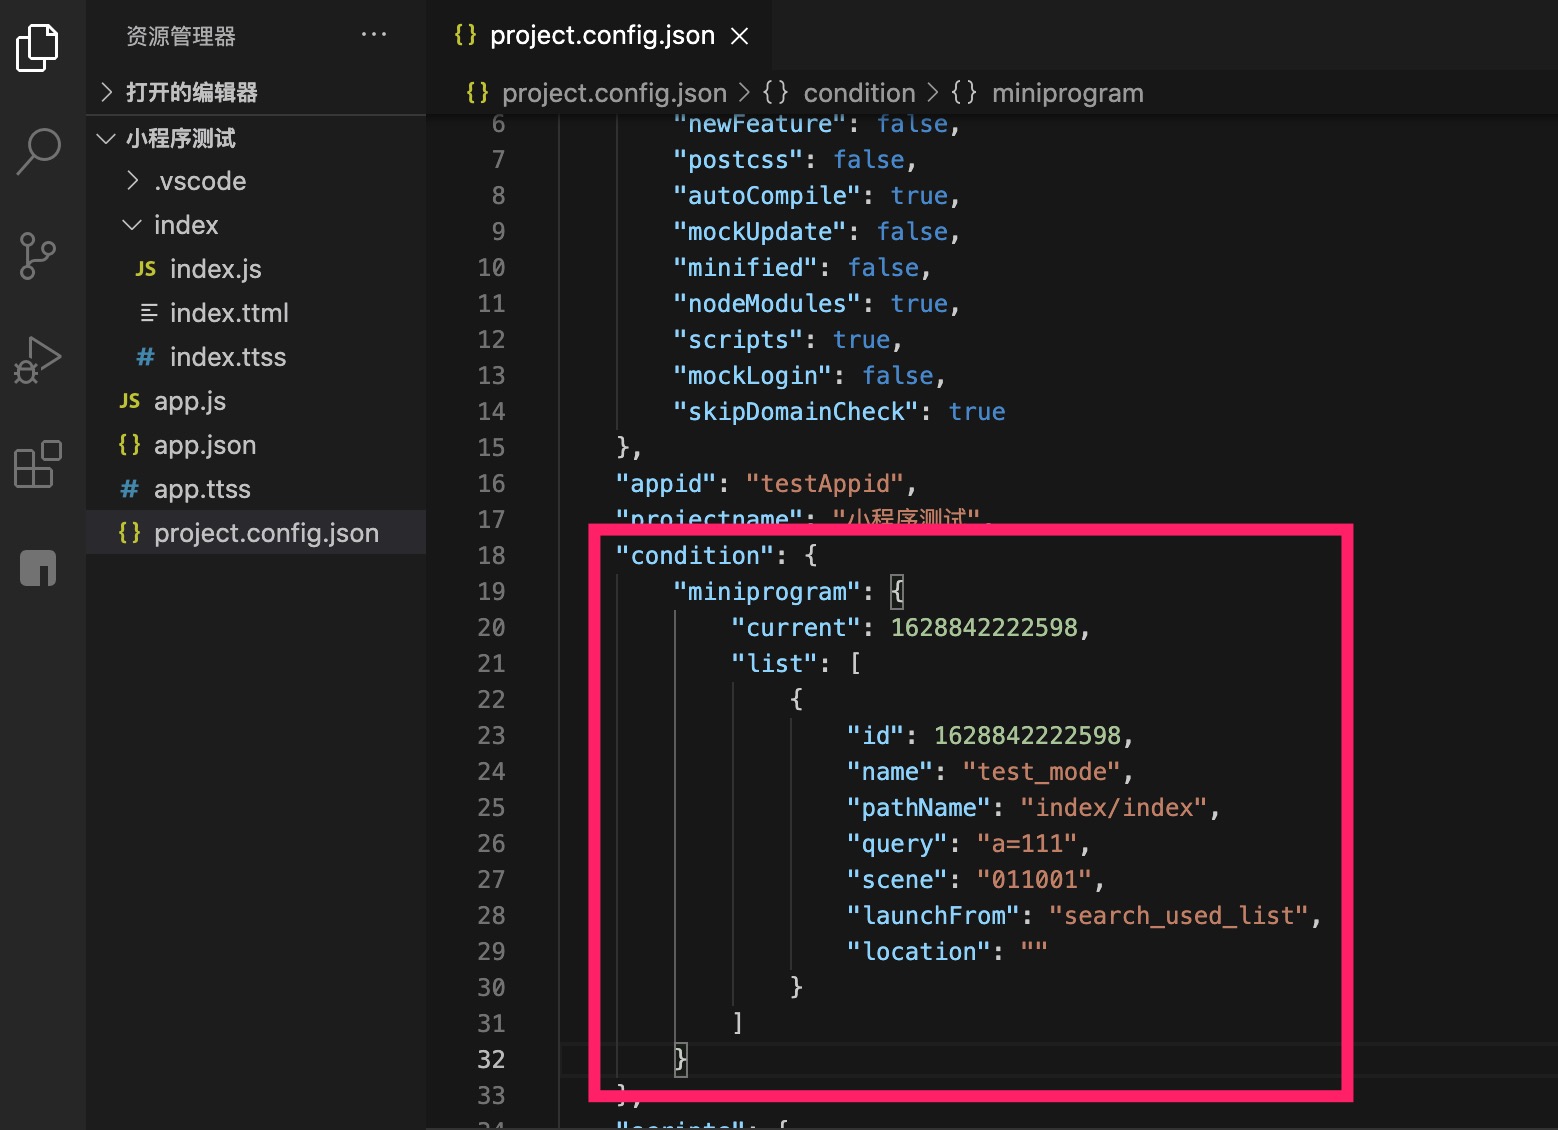Click the "testAppid" string value

[x=825, y=484]
